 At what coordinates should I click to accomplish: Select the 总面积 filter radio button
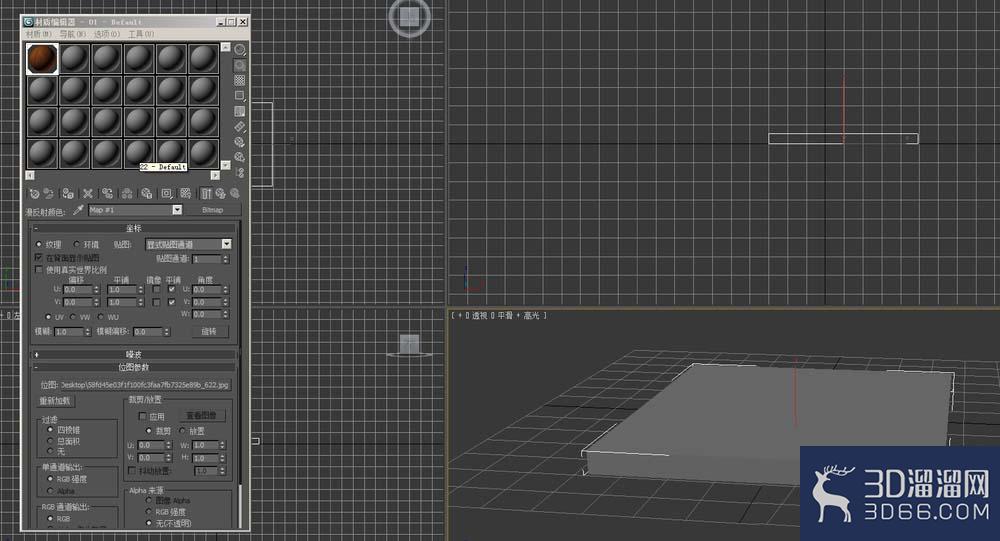pyautogui.click(x=50, y=441)
